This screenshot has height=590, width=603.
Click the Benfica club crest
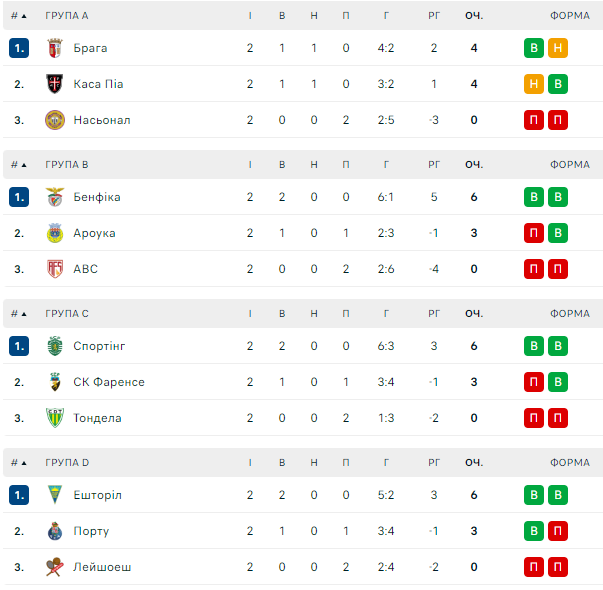(54, 197)
